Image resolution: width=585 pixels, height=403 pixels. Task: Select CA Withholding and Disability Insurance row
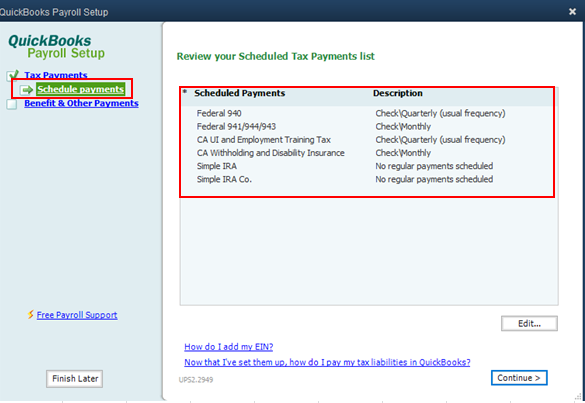click(x=367, y=153)
